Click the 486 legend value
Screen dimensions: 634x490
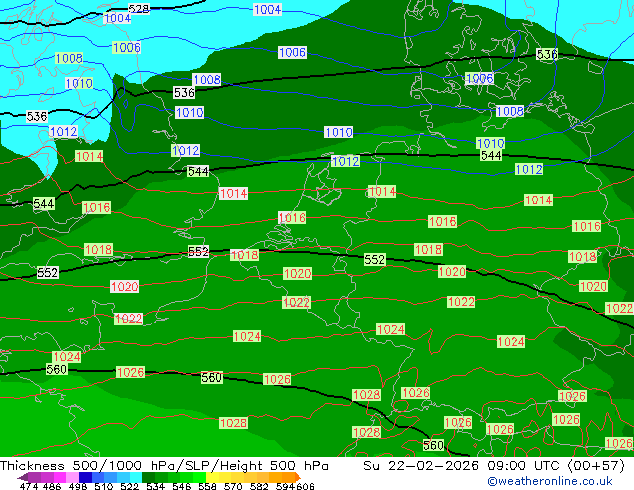tap(52, 486)
